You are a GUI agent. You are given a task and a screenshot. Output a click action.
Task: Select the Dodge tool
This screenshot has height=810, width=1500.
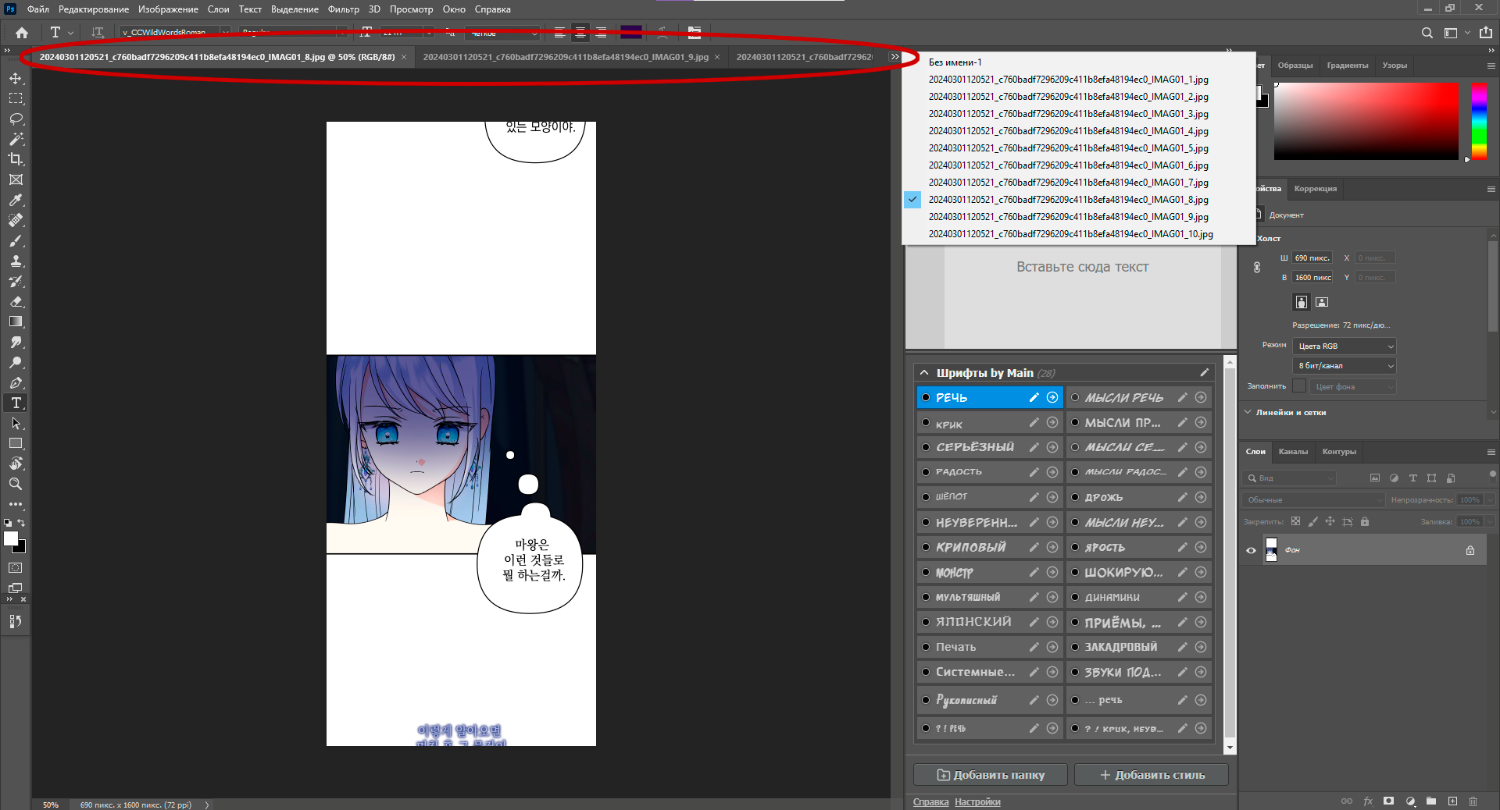pos(16,362)
